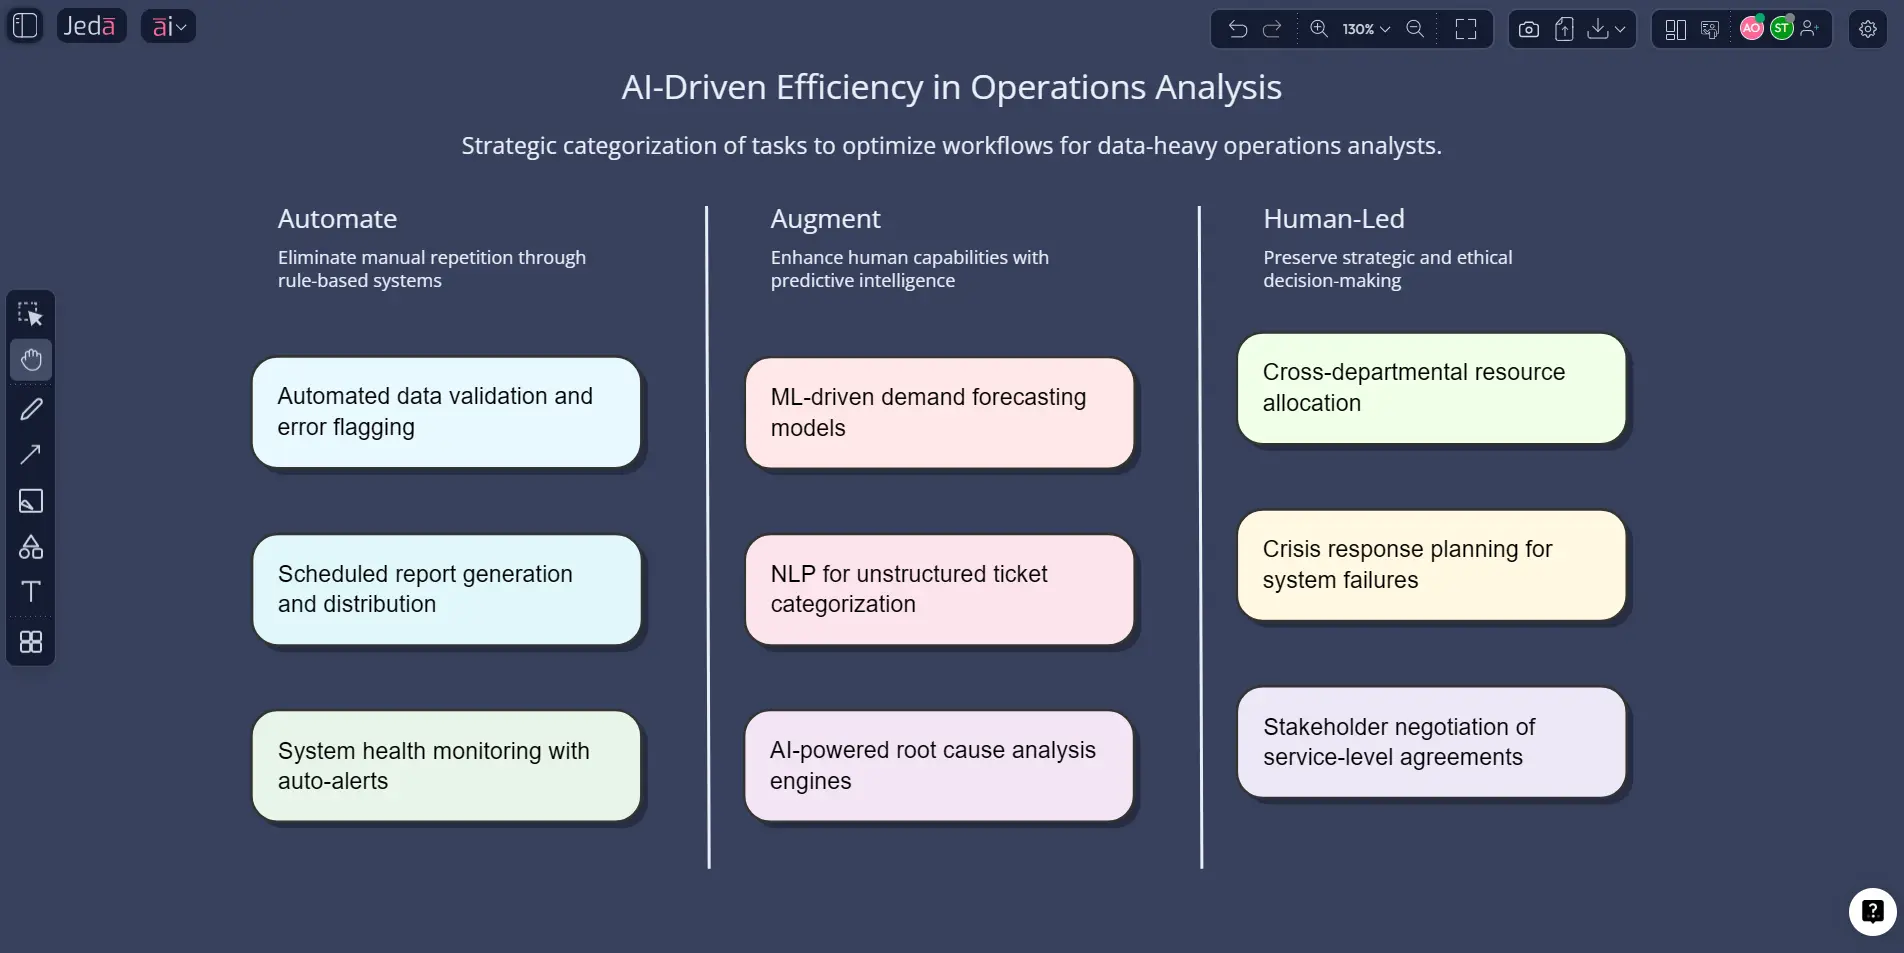Enable the hand pan tool

tap(31, 360)
